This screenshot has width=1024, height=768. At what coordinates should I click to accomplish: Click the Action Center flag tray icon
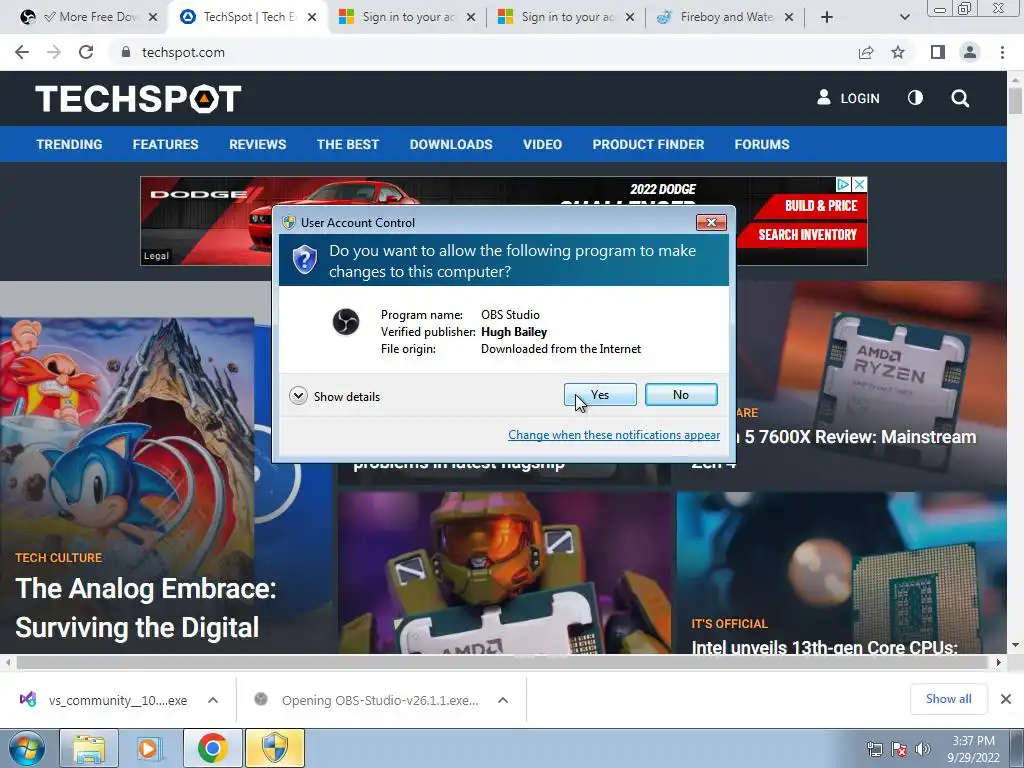[899, 749]
